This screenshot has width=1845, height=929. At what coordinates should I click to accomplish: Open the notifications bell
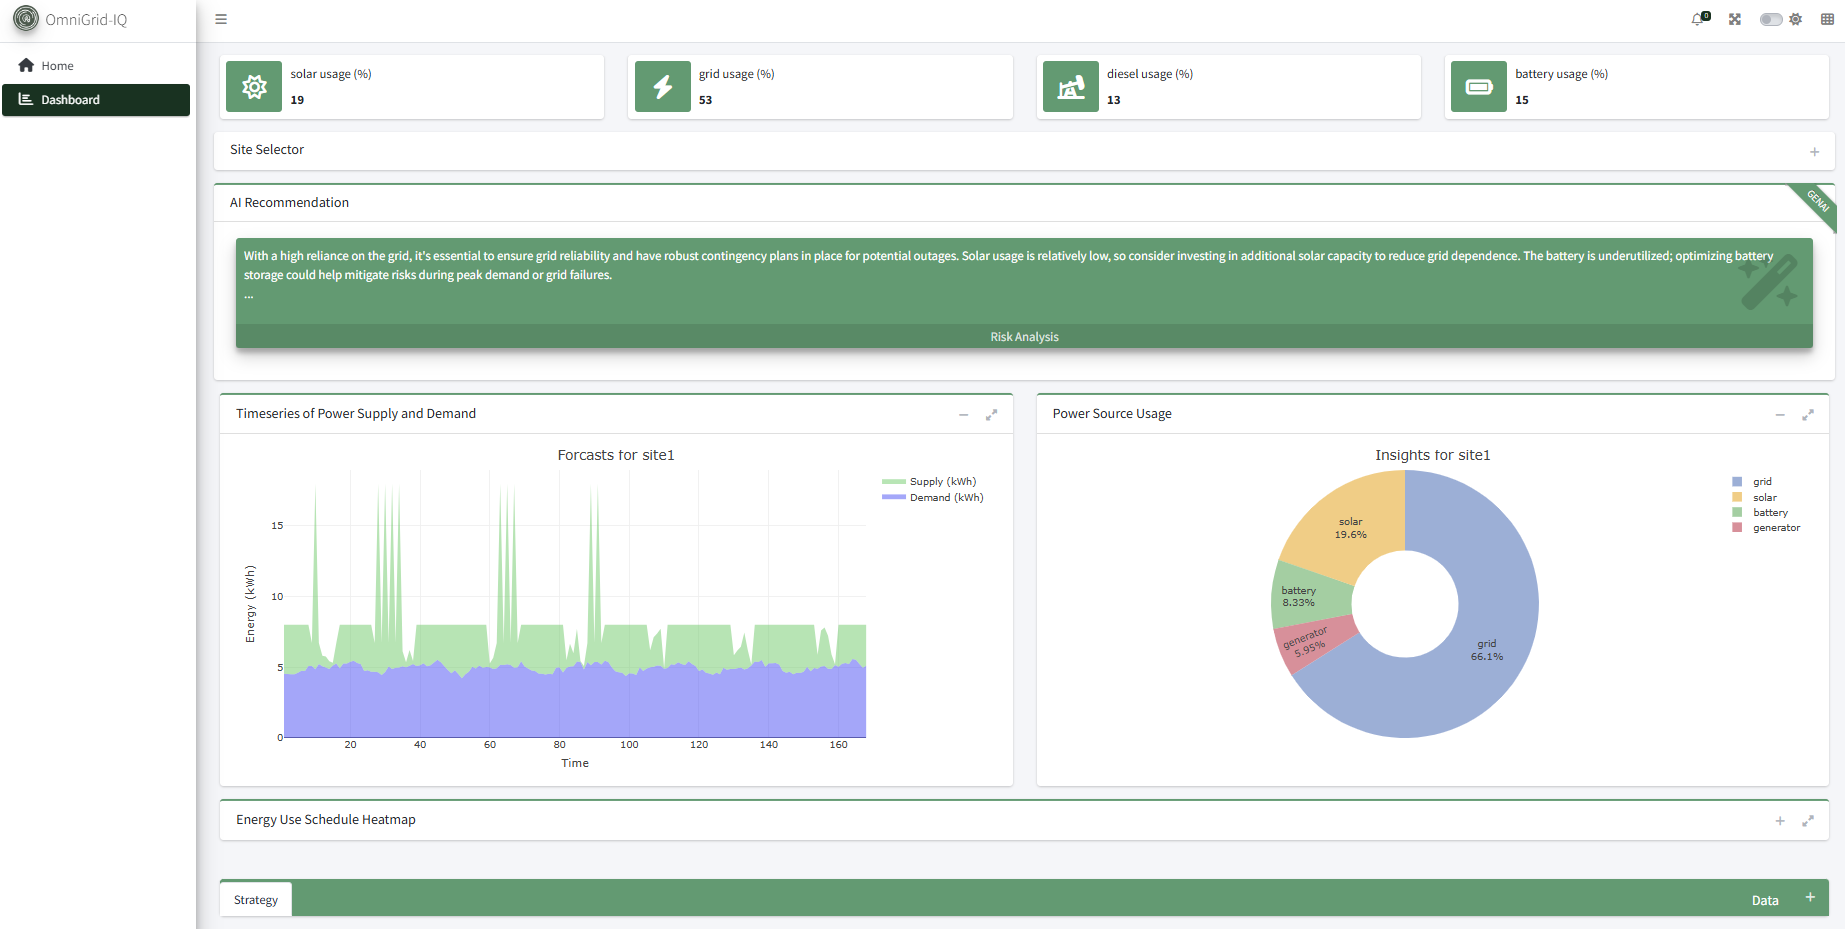1699,19
